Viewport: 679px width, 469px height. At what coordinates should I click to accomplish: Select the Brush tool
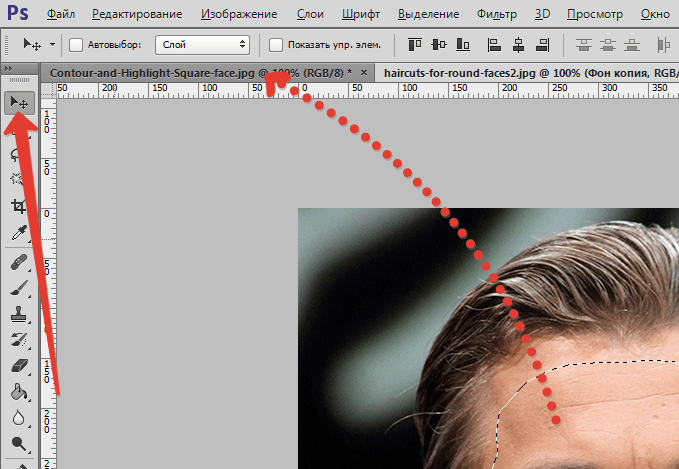(19, 288)
